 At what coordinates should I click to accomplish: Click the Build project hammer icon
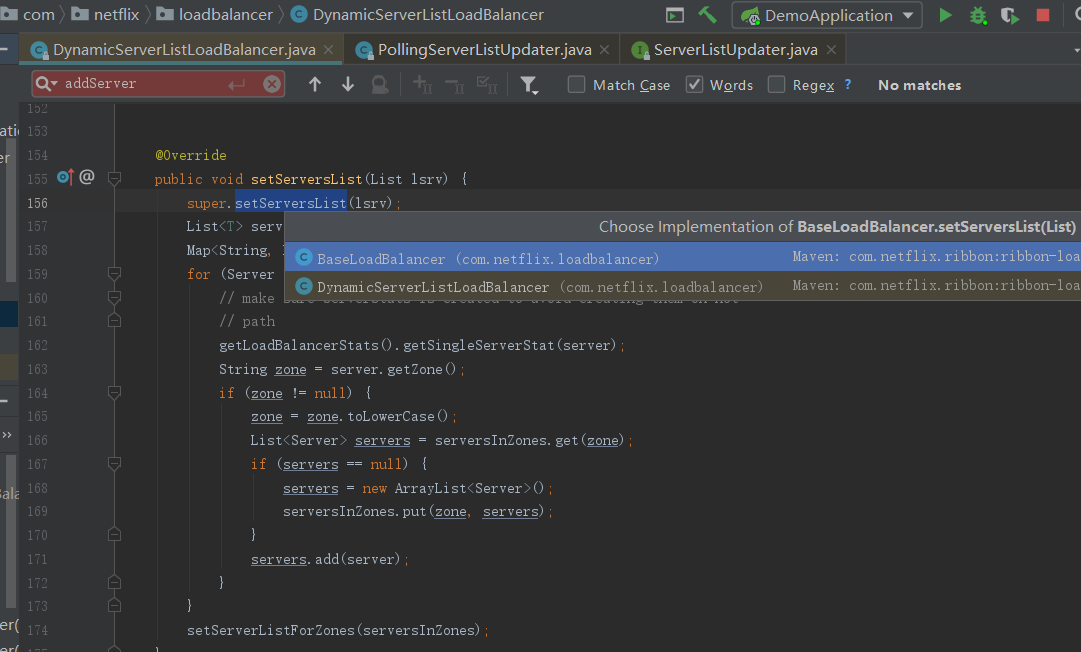(x=707, y=14)
